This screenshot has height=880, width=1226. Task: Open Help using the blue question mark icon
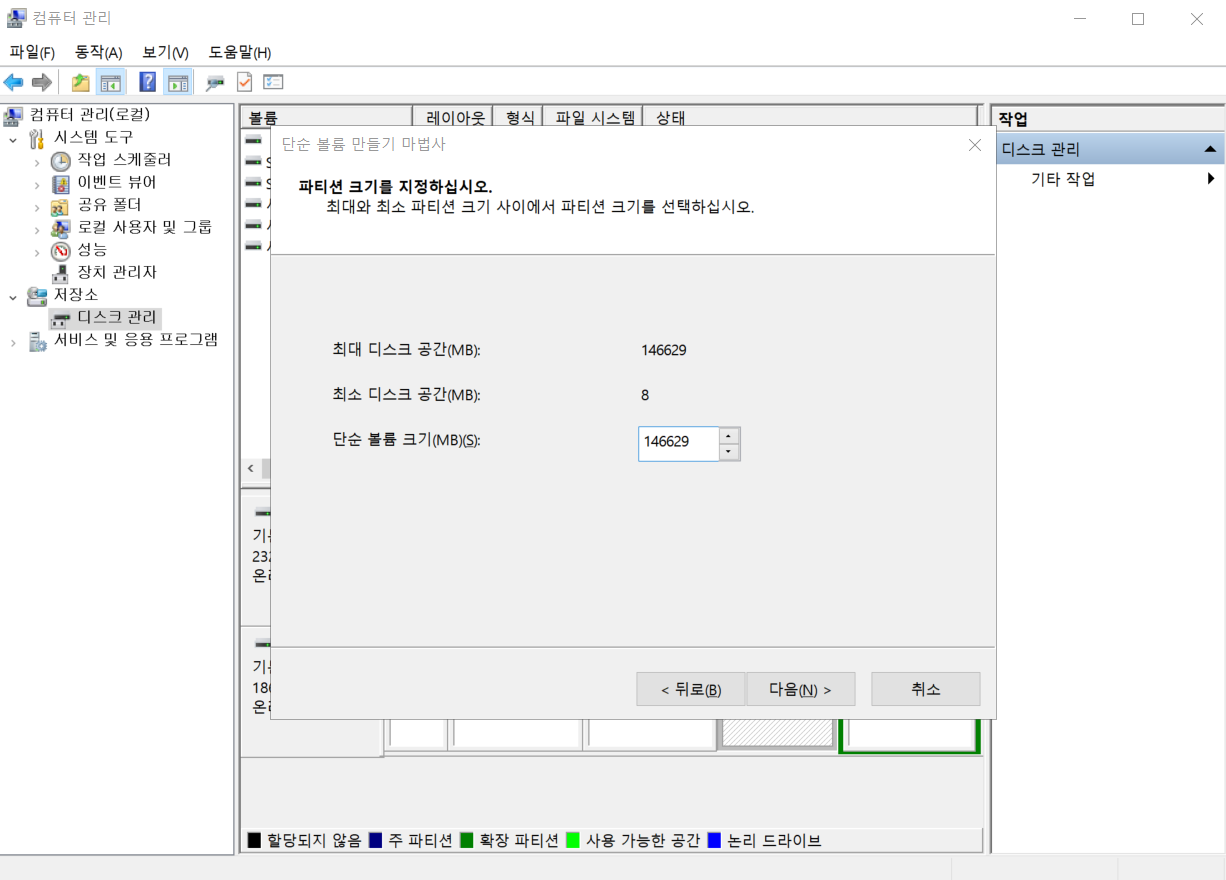147,82
